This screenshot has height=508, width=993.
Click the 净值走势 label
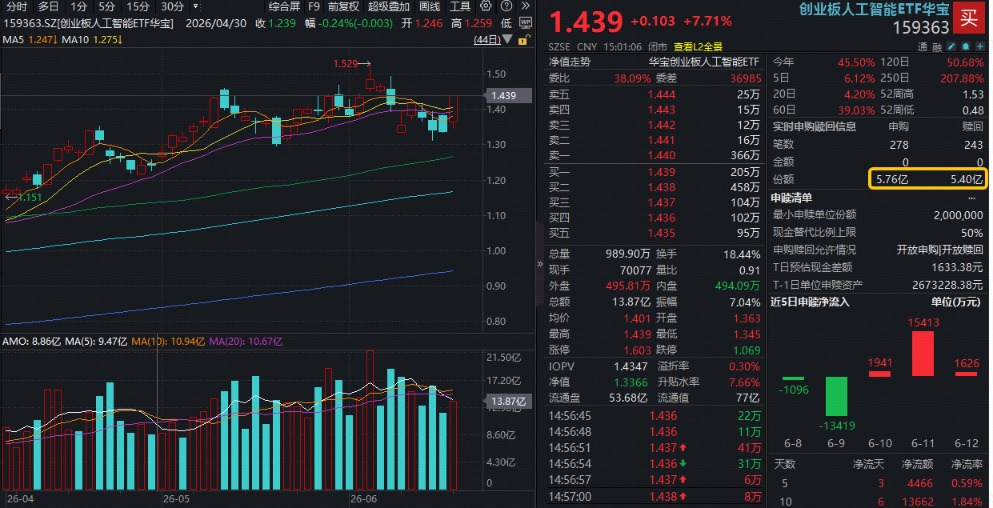click(x=569, y=62)
